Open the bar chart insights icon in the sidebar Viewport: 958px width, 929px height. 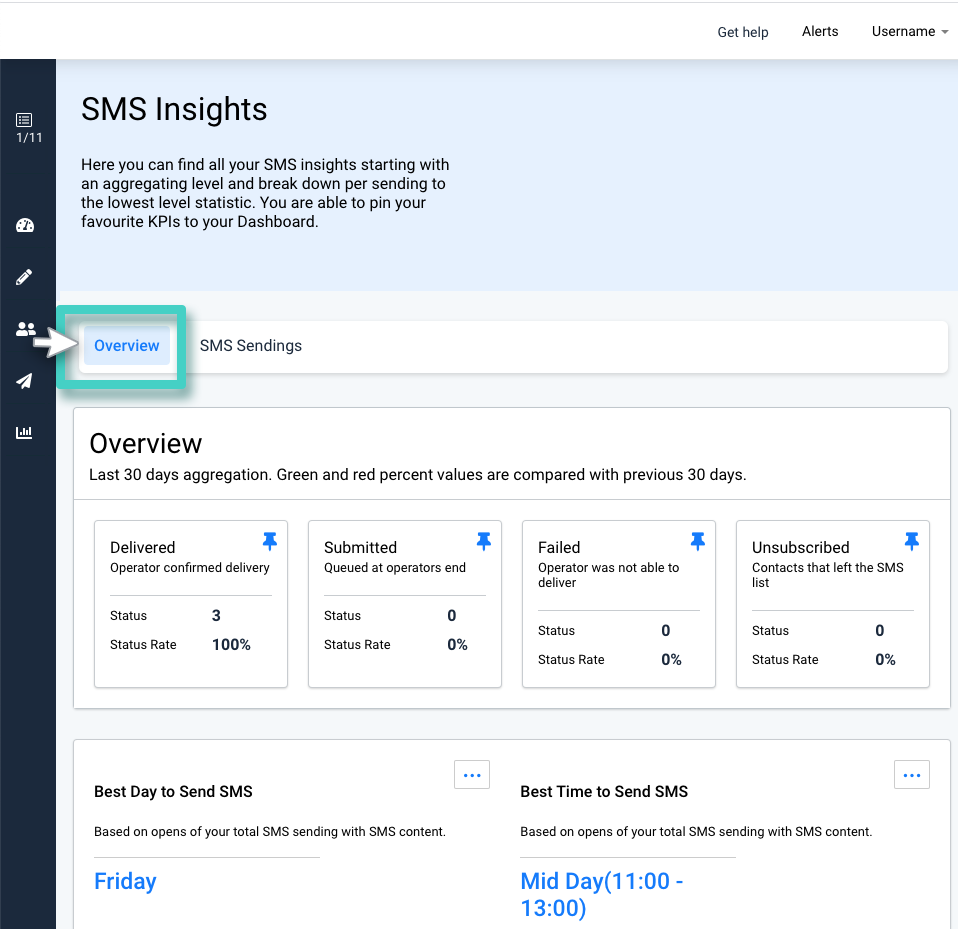[x=24, y=432]
